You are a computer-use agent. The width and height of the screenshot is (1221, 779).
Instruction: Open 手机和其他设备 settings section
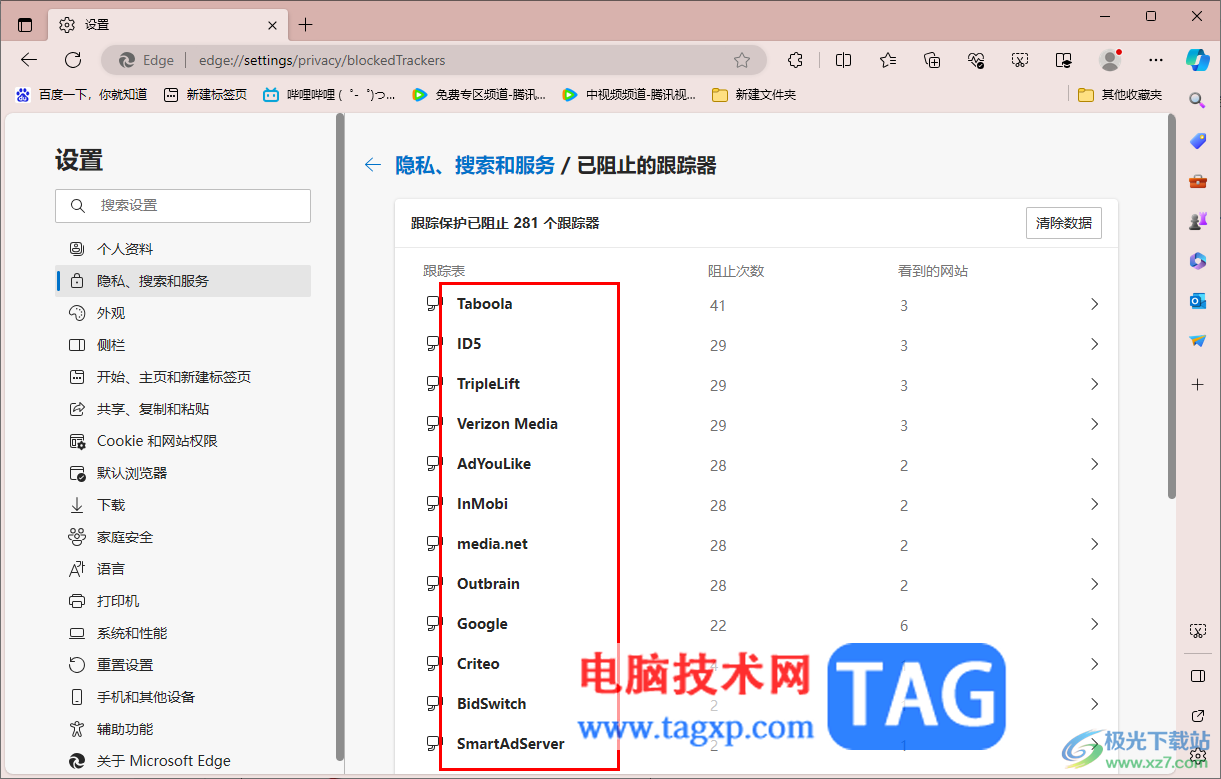point(183,697)
